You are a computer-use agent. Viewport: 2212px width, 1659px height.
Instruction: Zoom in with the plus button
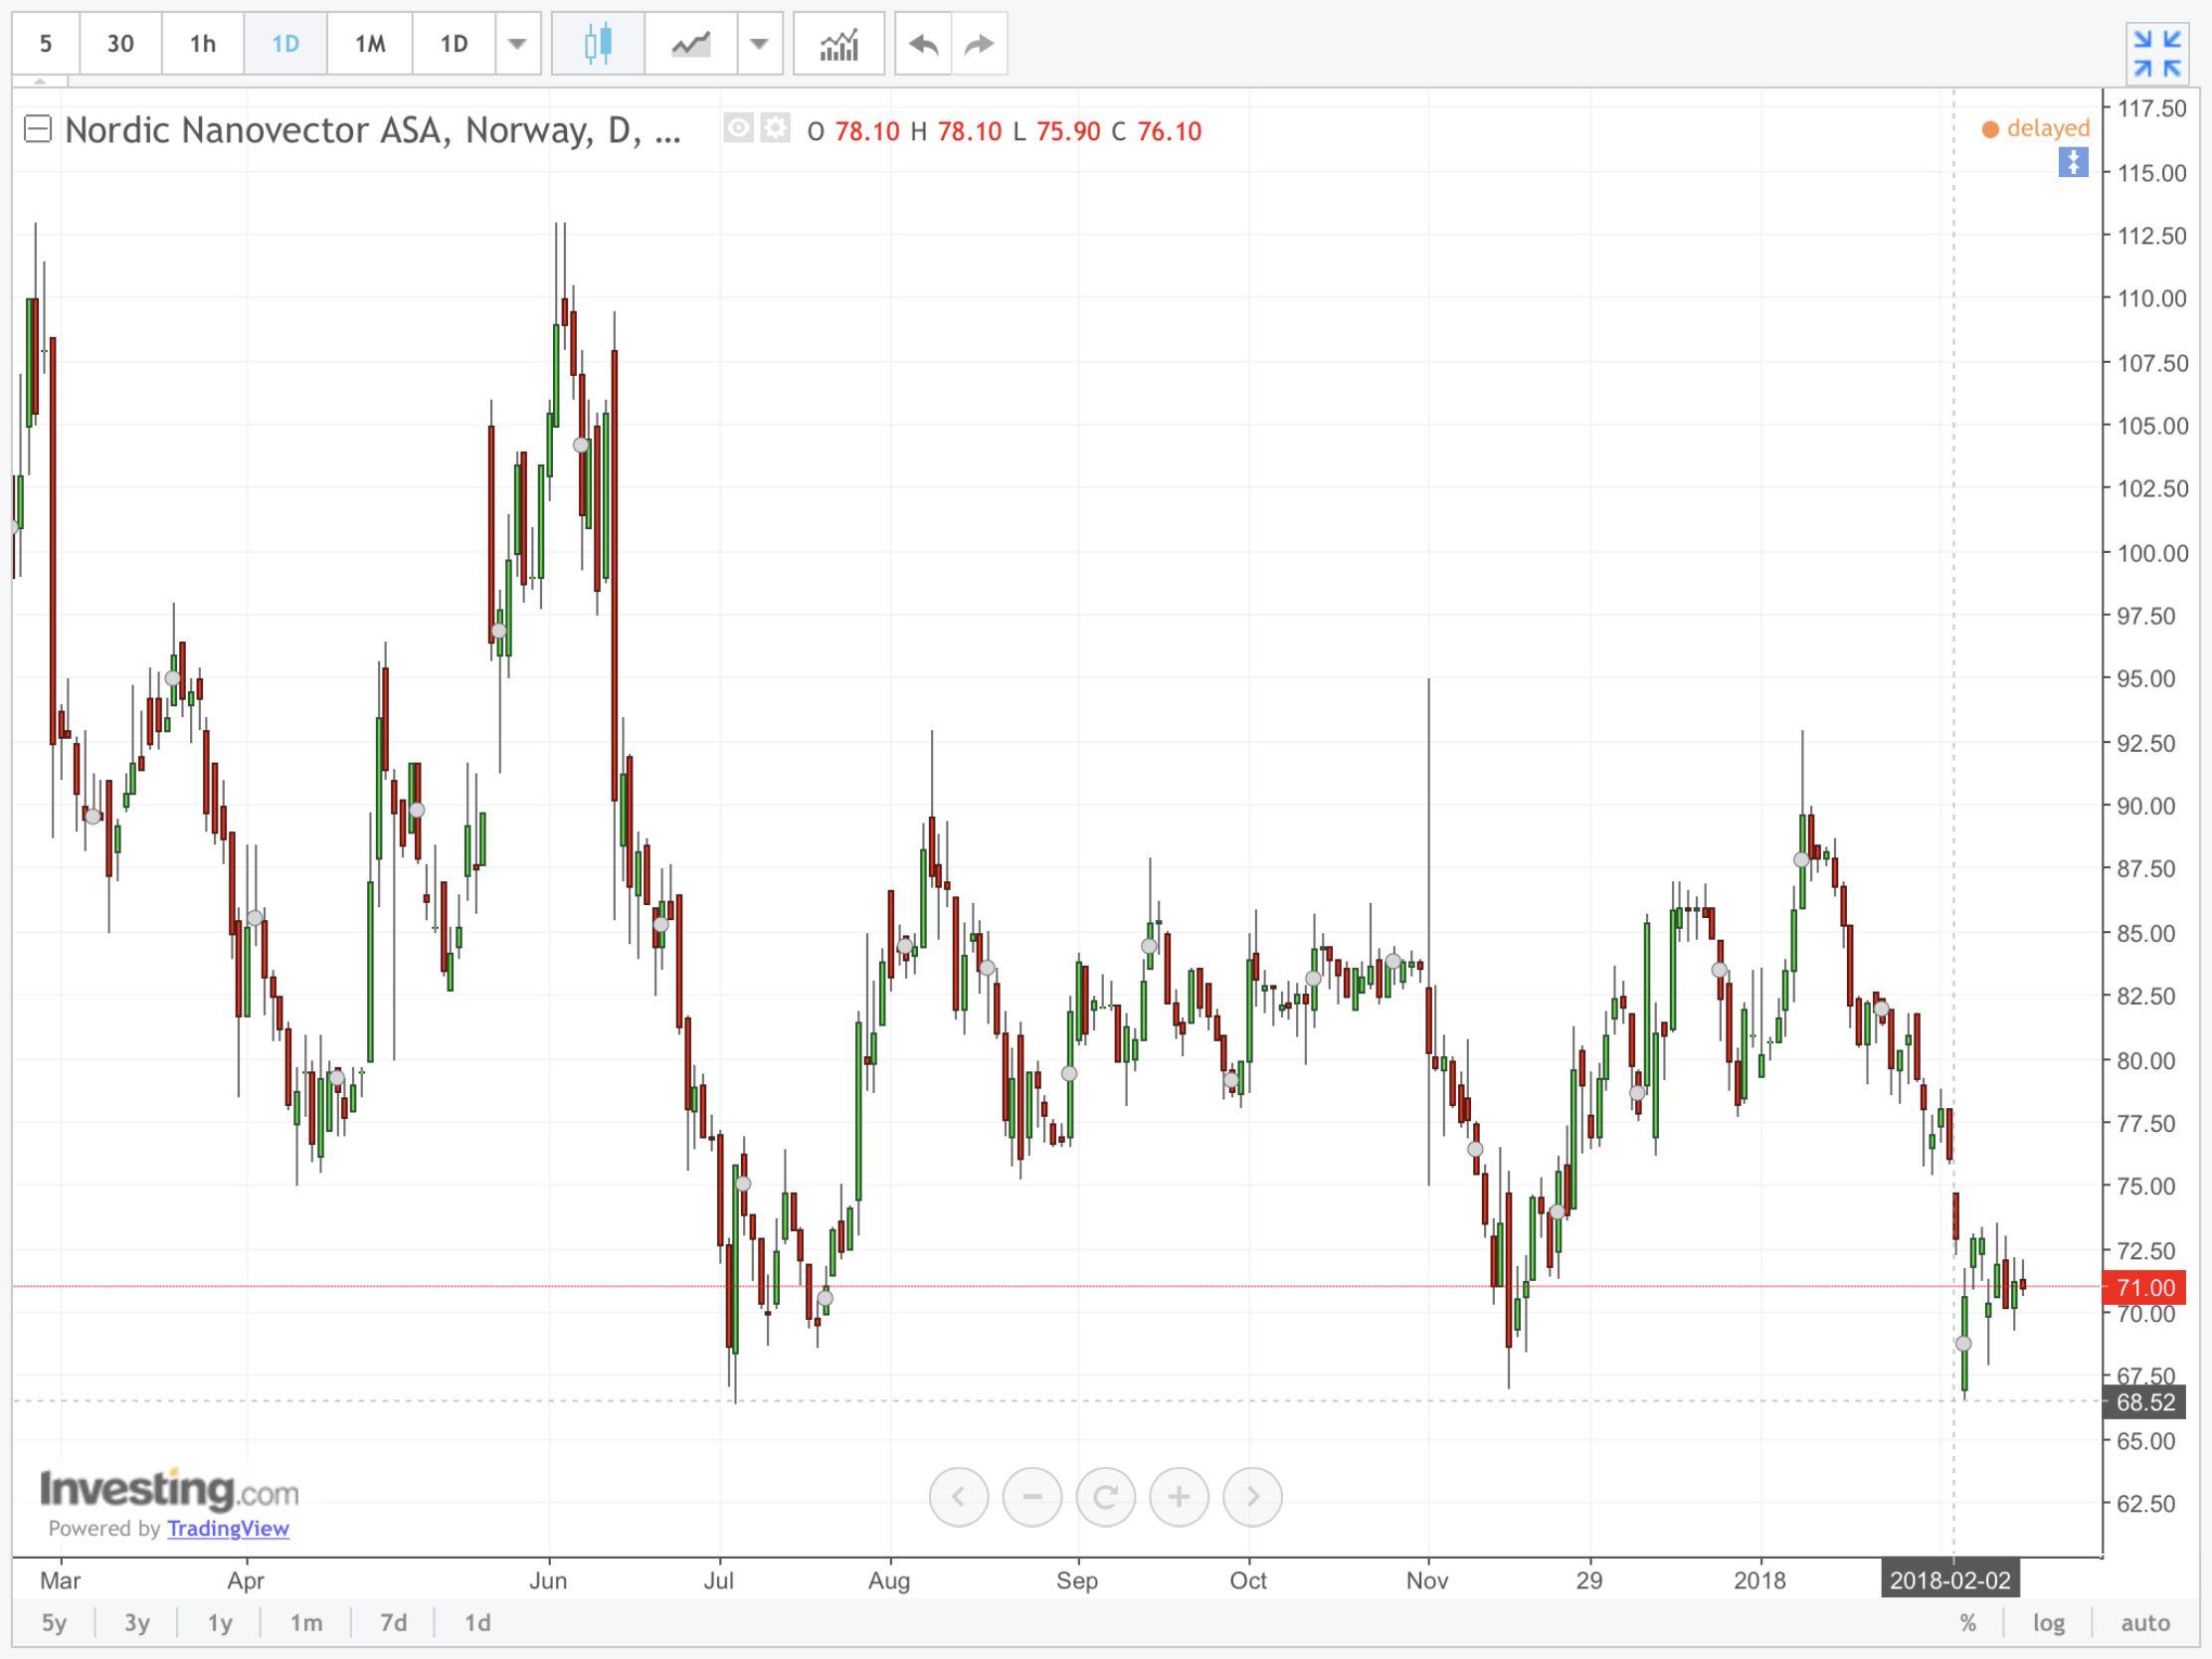coord(1180,1497)
